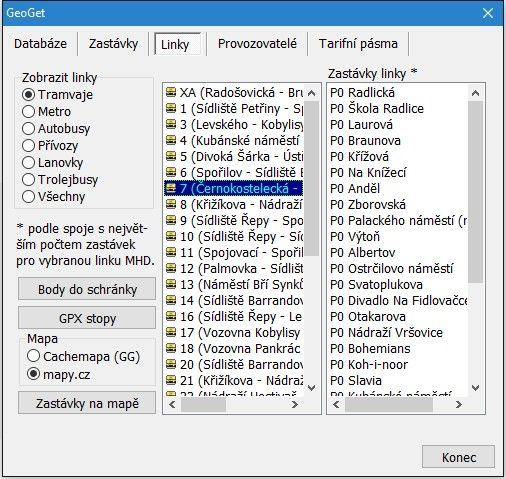Click the tram icon beside line 12
The width and height of the screenshot is (506, 479).
point(171,268)
